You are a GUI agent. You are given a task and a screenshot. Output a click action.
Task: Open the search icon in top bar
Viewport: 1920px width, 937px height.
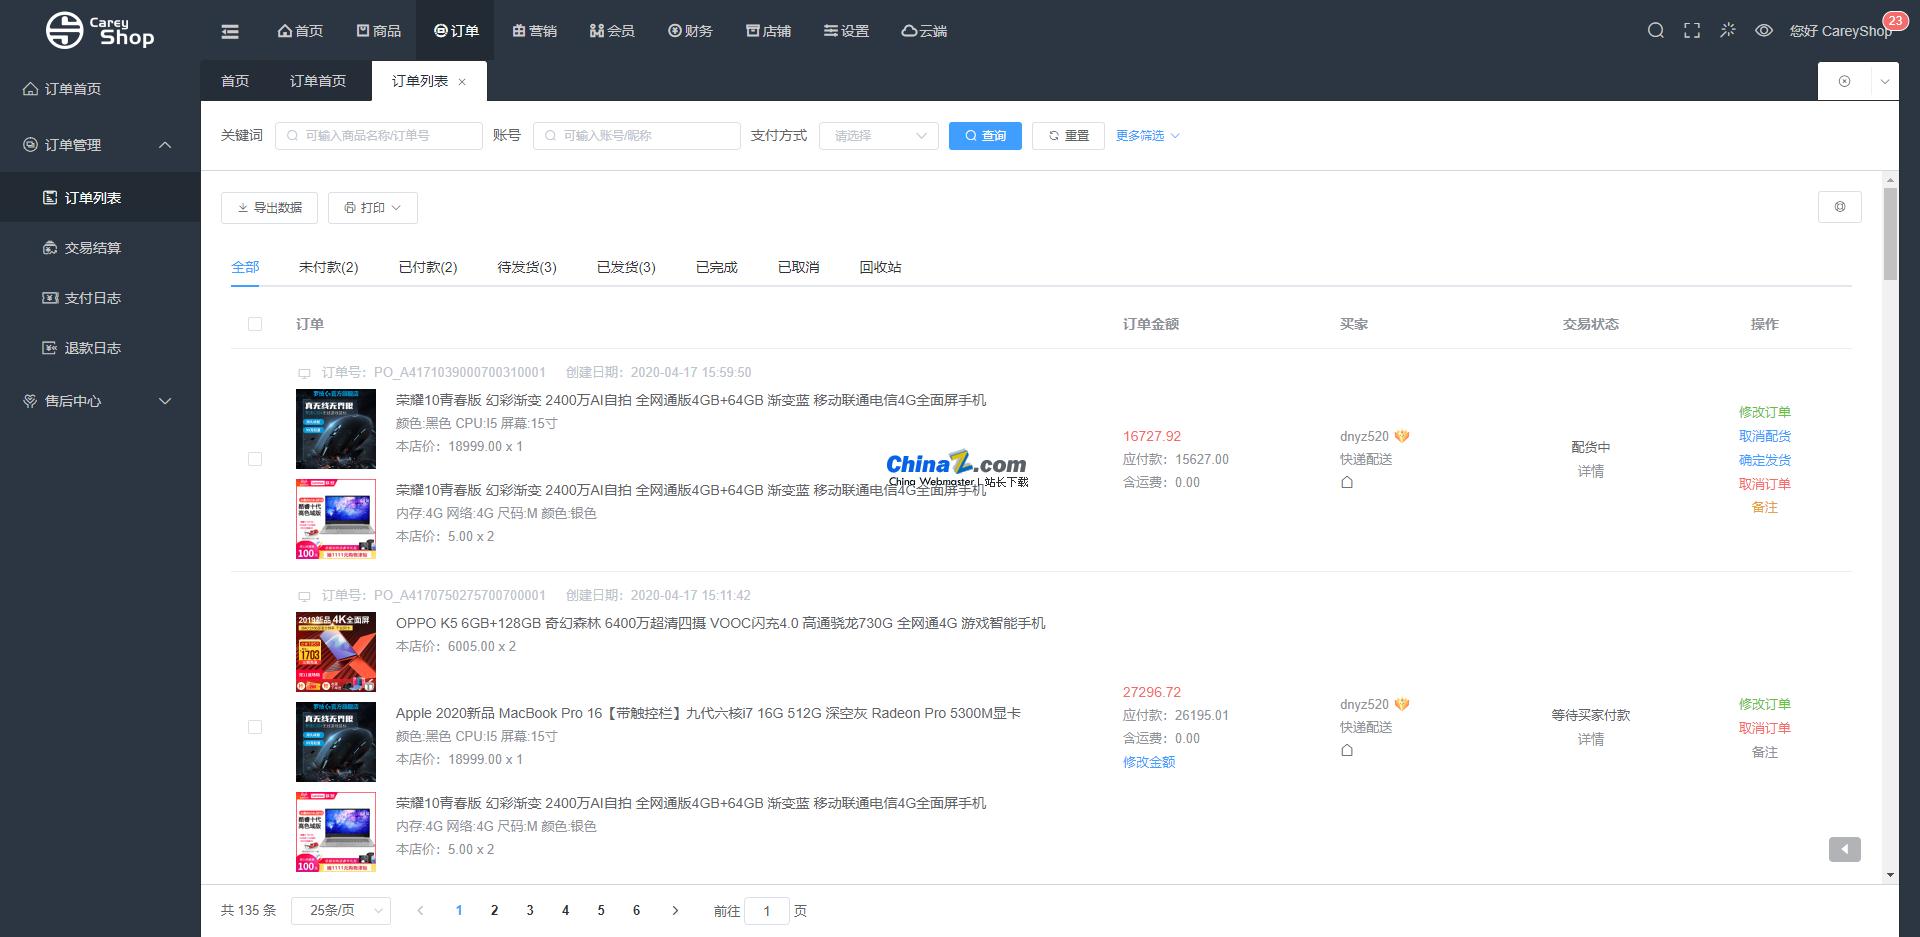tap(1656, 31)
